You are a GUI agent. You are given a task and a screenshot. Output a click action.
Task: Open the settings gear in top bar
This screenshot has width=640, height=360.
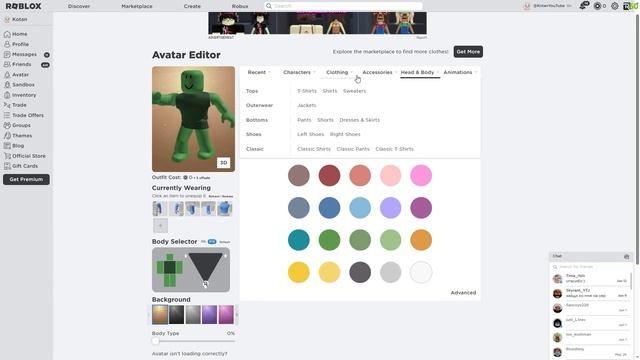615,6
